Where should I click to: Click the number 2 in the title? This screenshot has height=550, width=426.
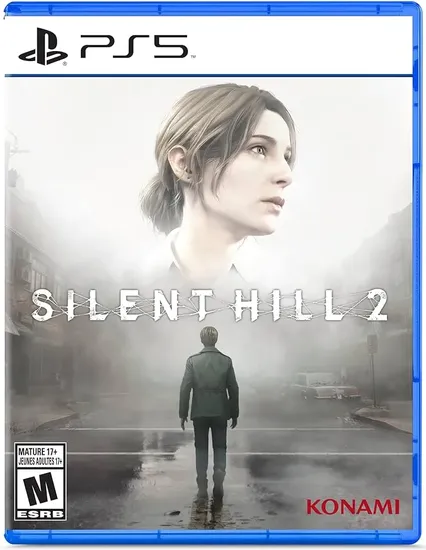373,305
